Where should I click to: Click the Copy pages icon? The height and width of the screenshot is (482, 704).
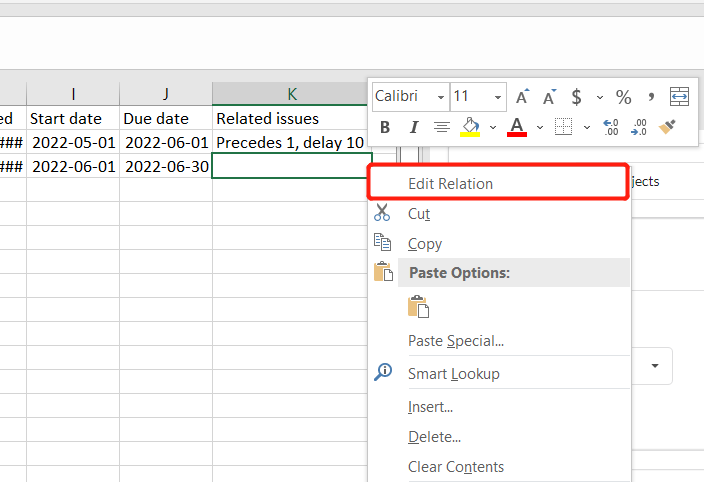click(x=383, y=242)
